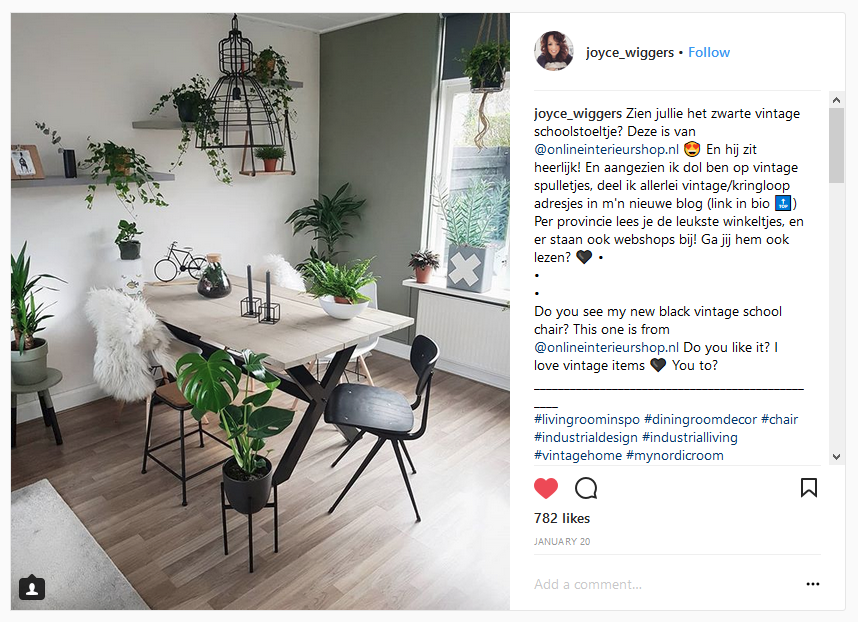Screen dimensions: 858x622
Task: Open the January 20 post date
Action: (562, 542)
